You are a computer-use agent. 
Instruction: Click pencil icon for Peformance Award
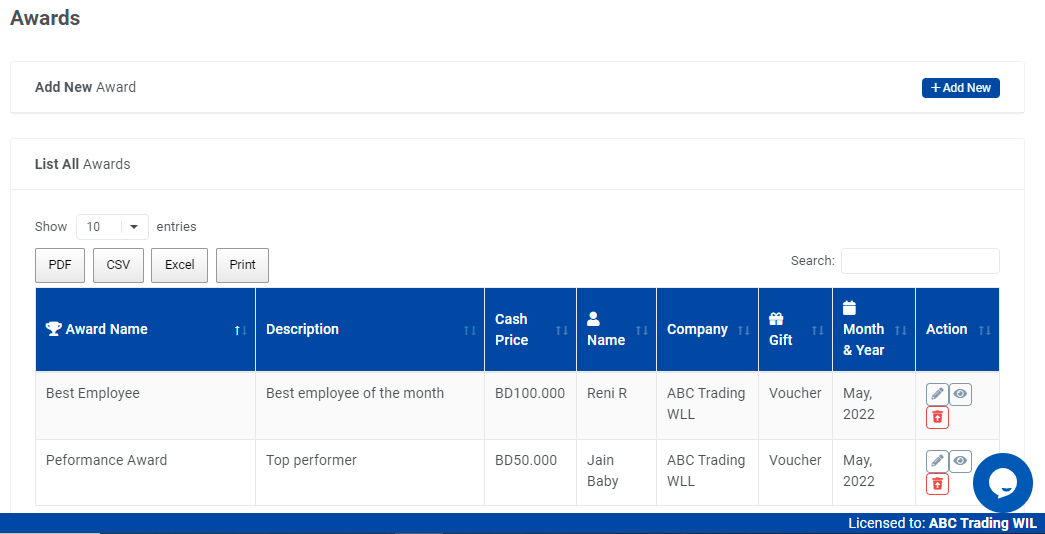(937, 461)
